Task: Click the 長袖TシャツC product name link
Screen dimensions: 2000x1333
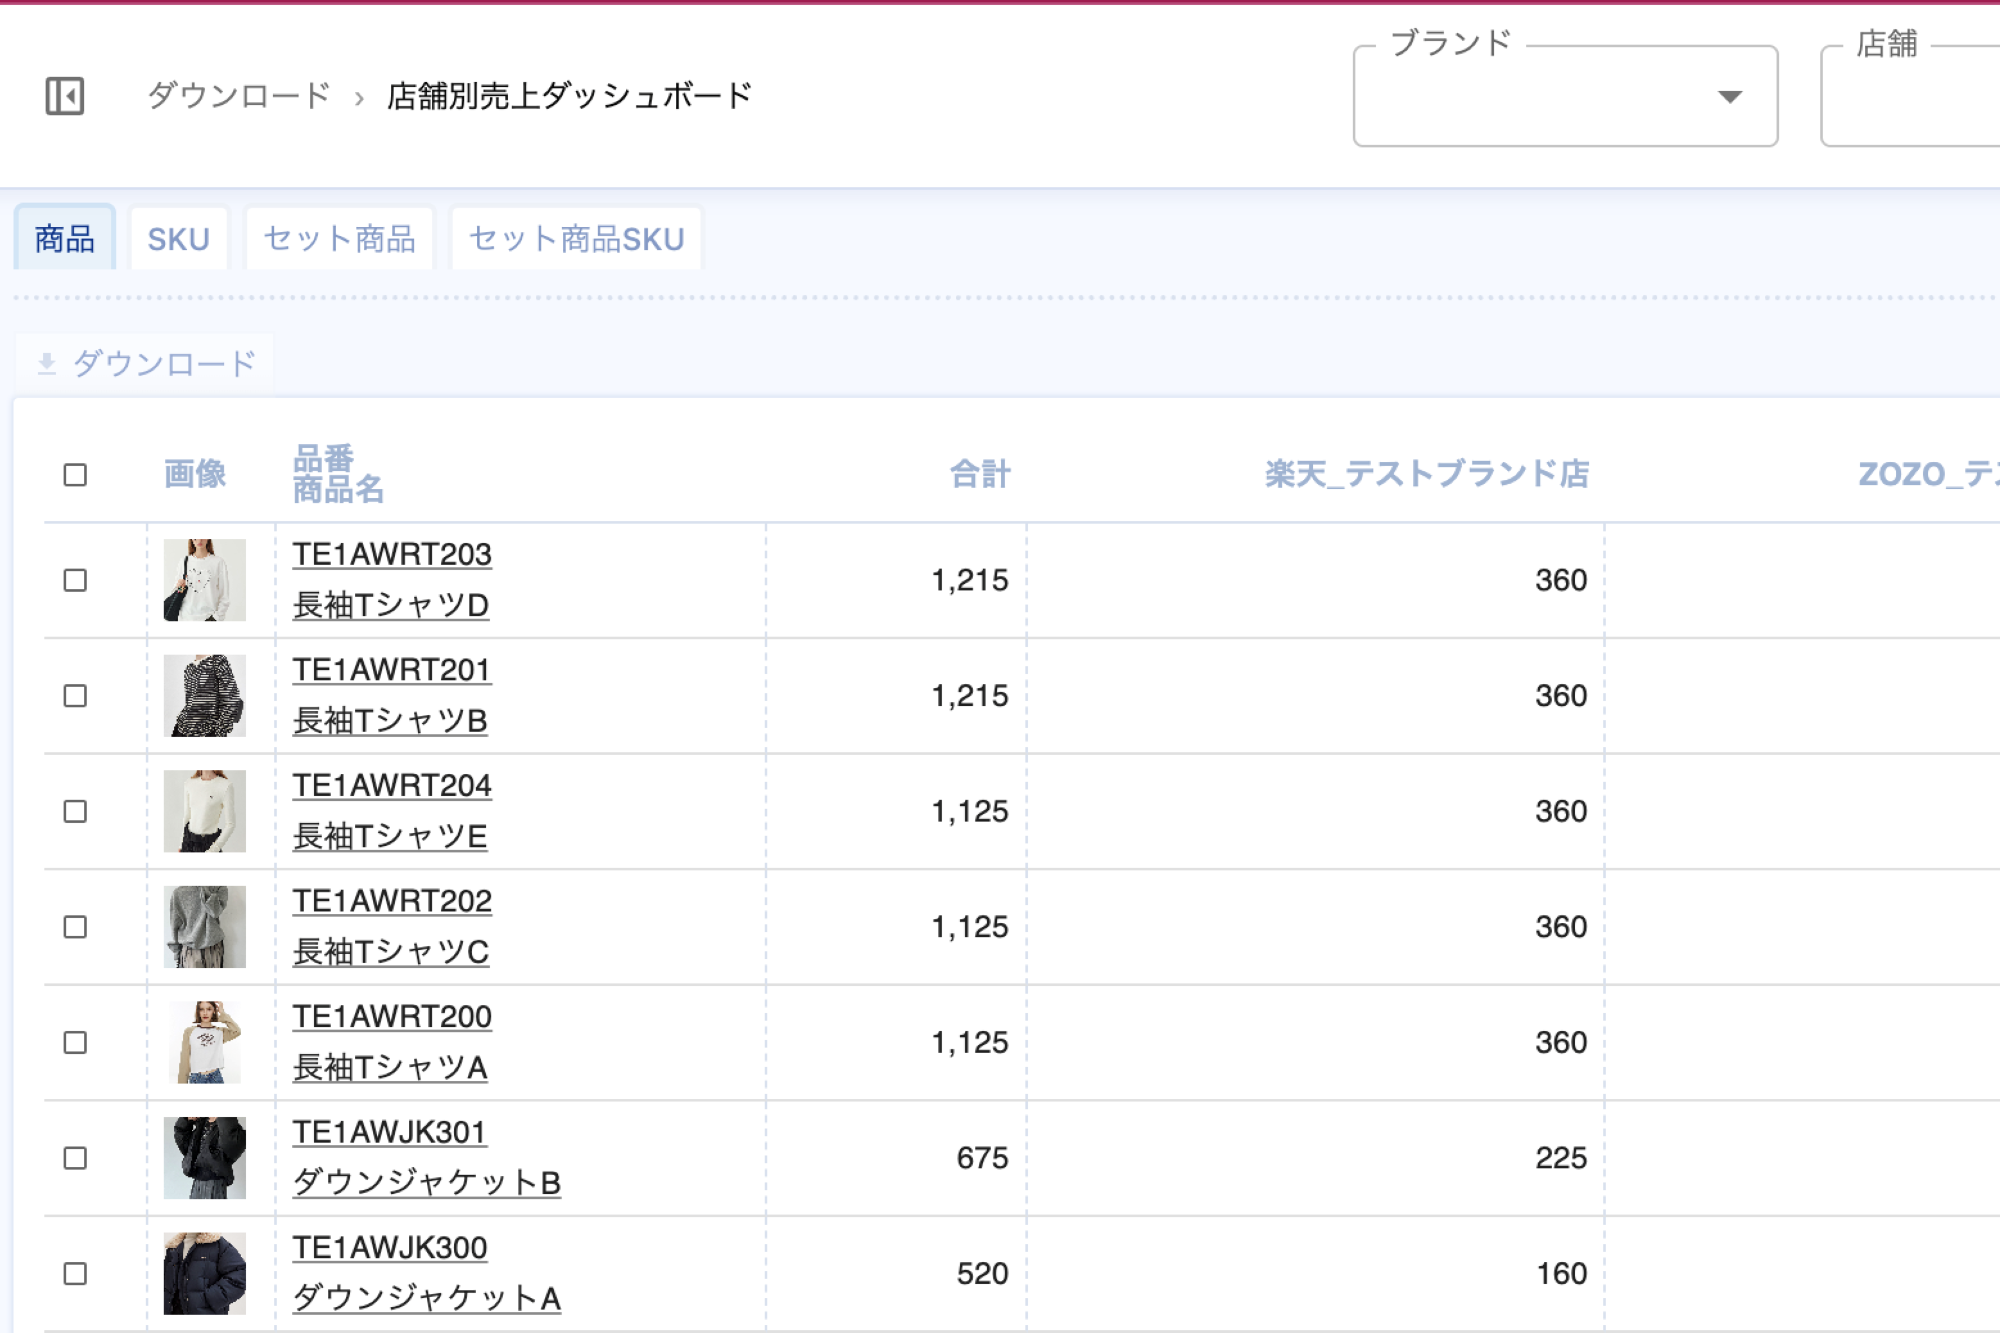Action: pyautogui.click(x=390, y=951)
